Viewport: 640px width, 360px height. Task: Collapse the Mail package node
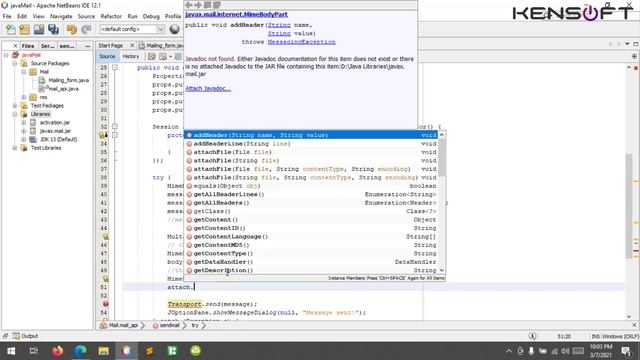[24, 72]
